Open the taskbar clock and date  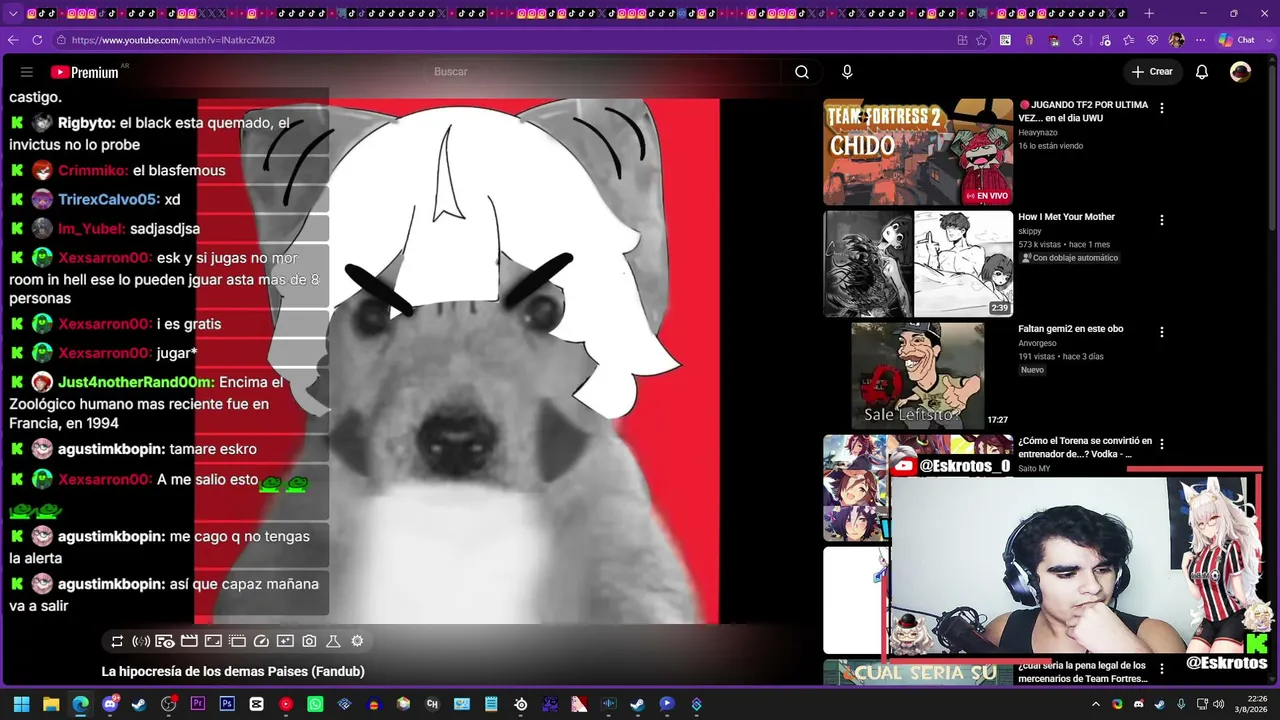1249,704
